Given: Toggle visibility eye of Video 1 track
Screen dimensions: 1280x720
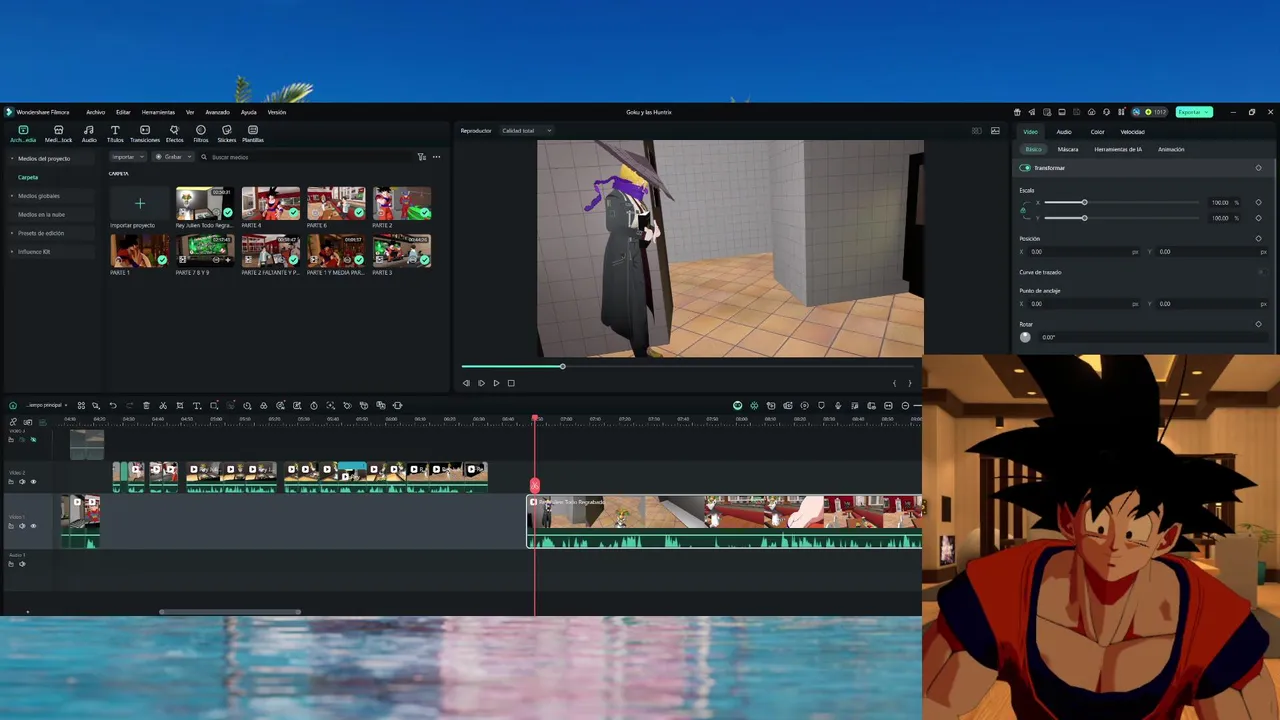Looking at the screenshot, I should tap(33, 526).
